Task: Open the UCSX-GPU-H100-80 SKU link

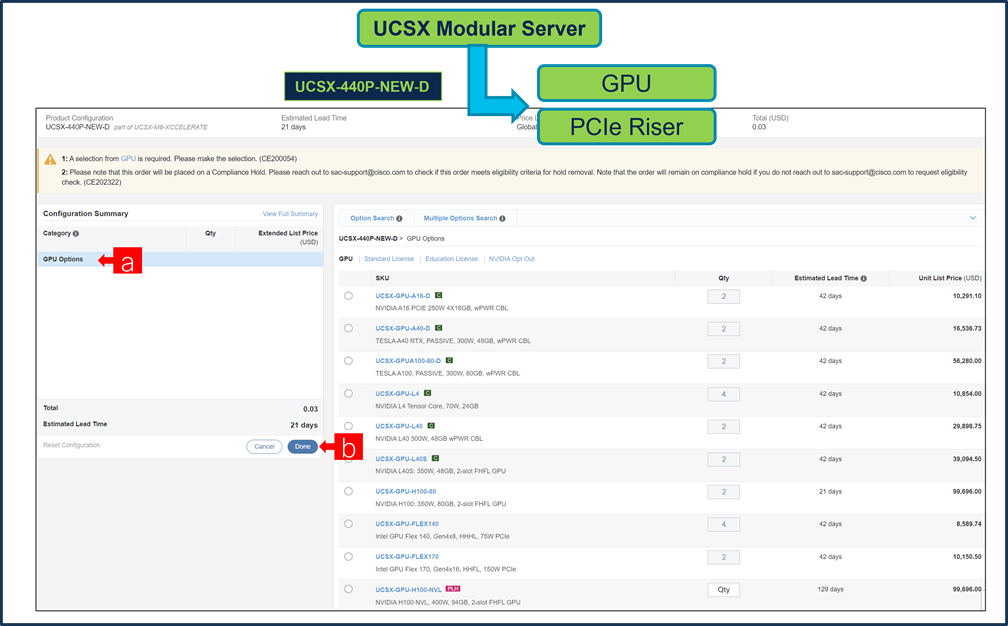Action: (406, 492)
